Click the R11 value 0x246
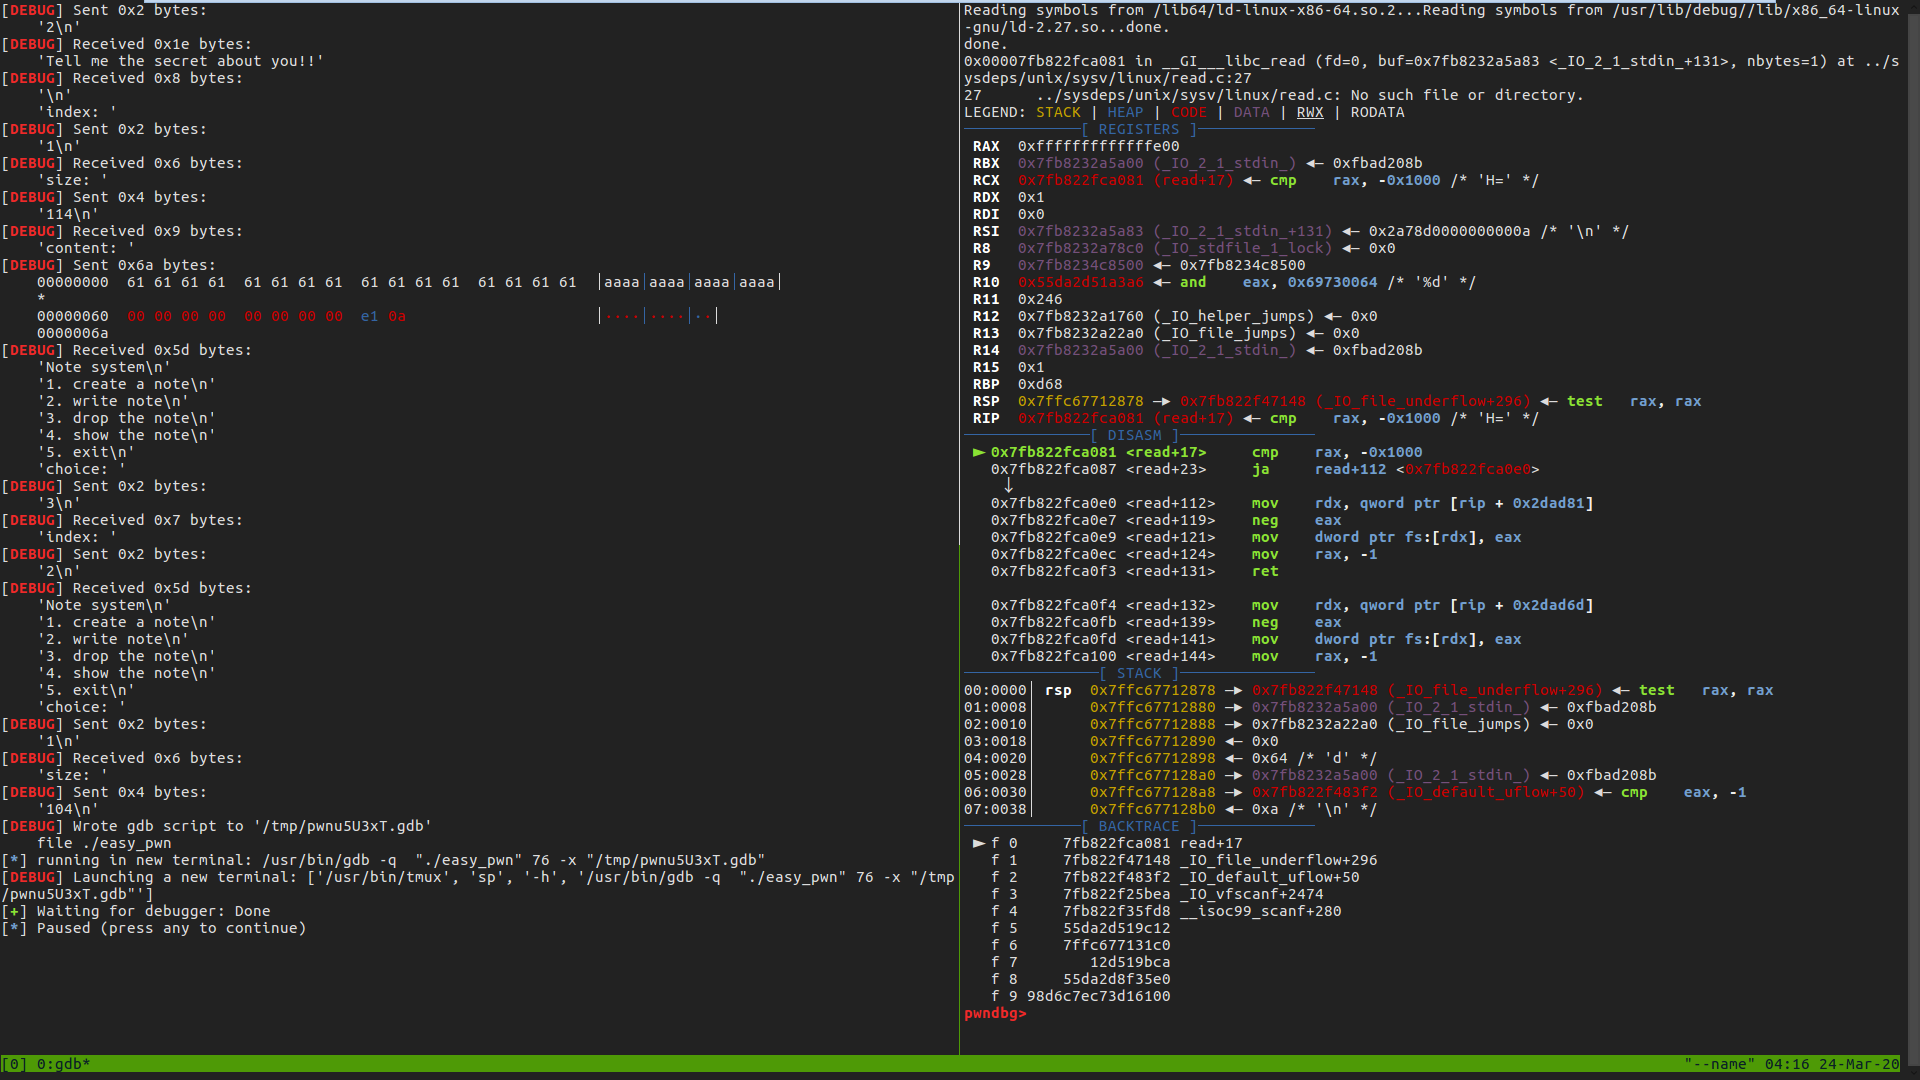The height and width of the screenshot is (1080, 1920). pos(1040,299)
